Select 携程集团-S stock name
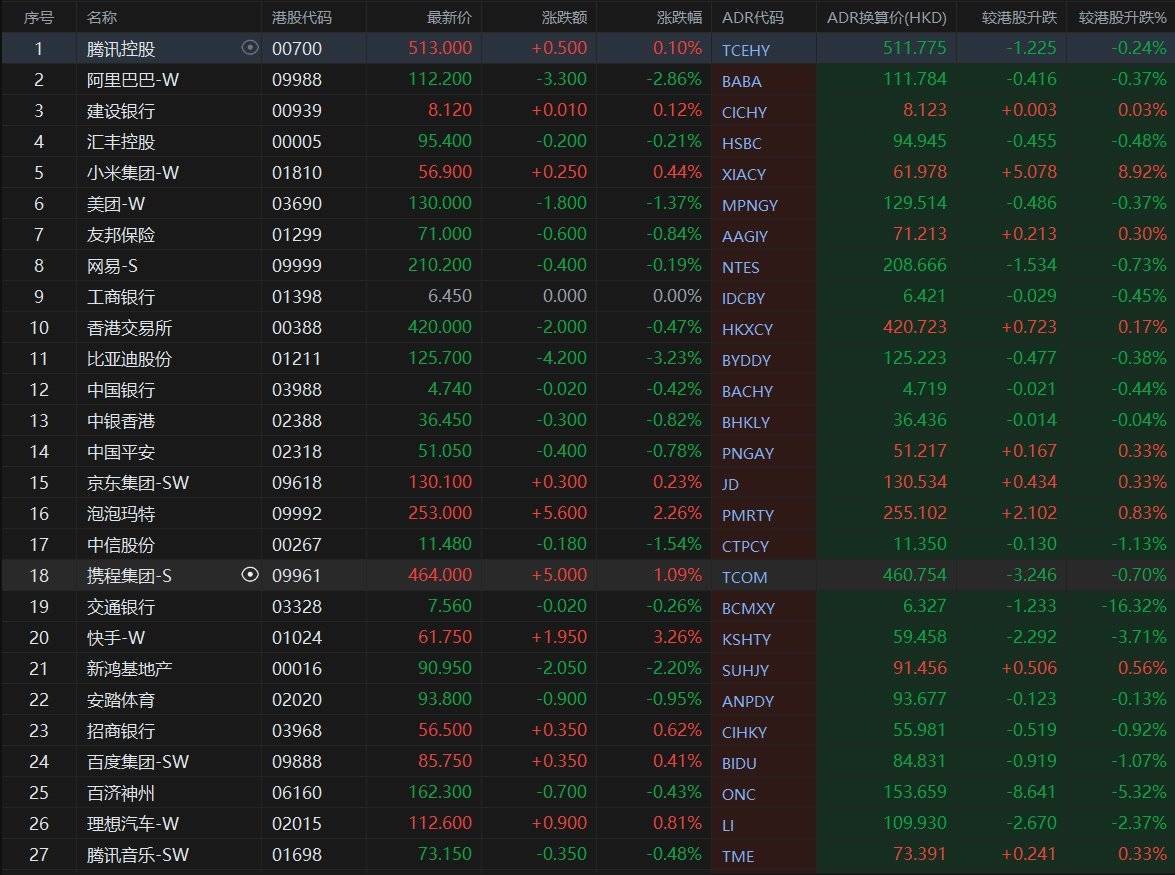Screen dimensions: 1175x875 pyautogui.click(x=129, y=575)
